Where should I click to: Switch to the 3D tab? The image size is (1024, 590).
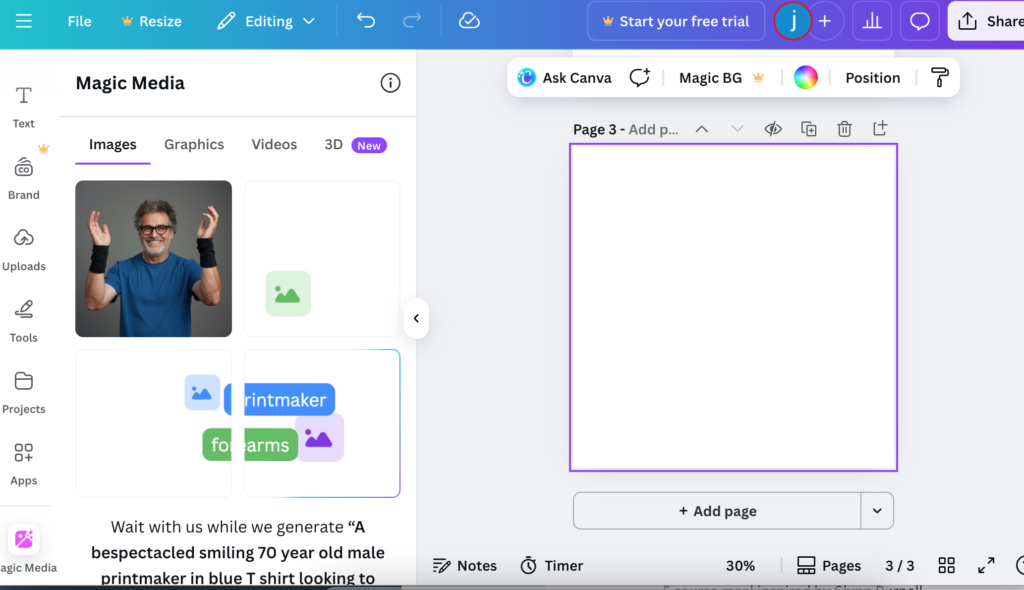click(x=355, y=144)
